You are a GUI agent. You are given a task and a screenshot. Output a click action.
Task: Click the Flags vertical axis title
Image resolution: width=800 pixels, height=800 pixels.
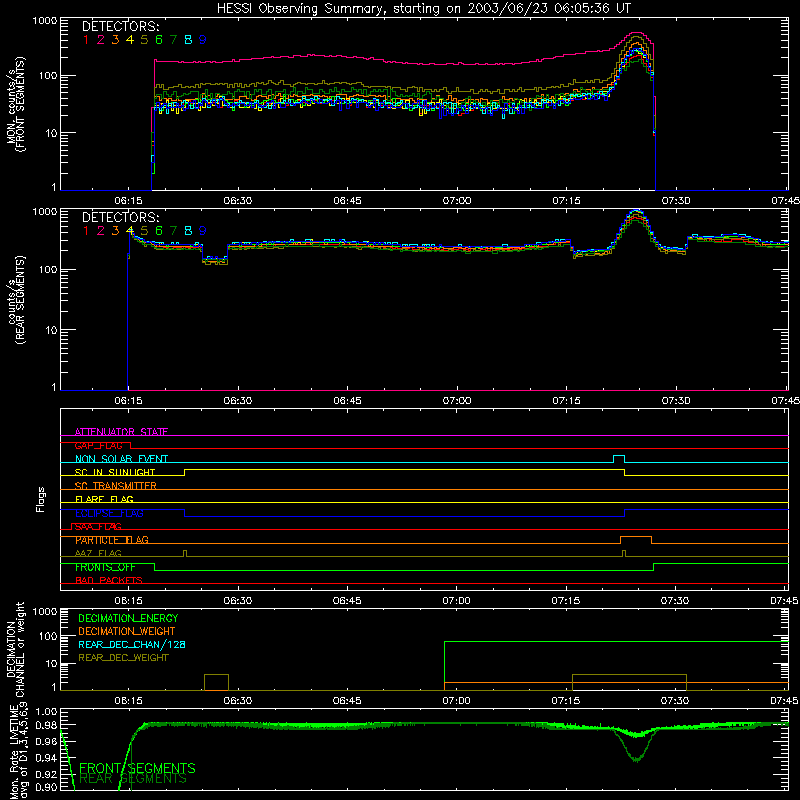pyautogui.click(x=41, y=499)
